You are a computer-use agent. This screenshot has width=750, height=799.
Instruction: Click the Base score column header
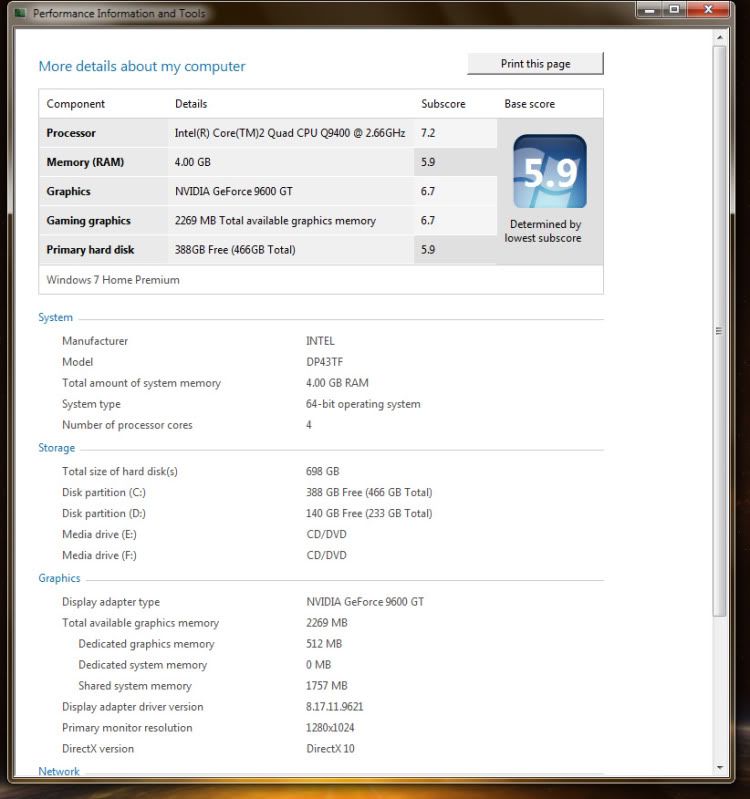tap(529, 104)
